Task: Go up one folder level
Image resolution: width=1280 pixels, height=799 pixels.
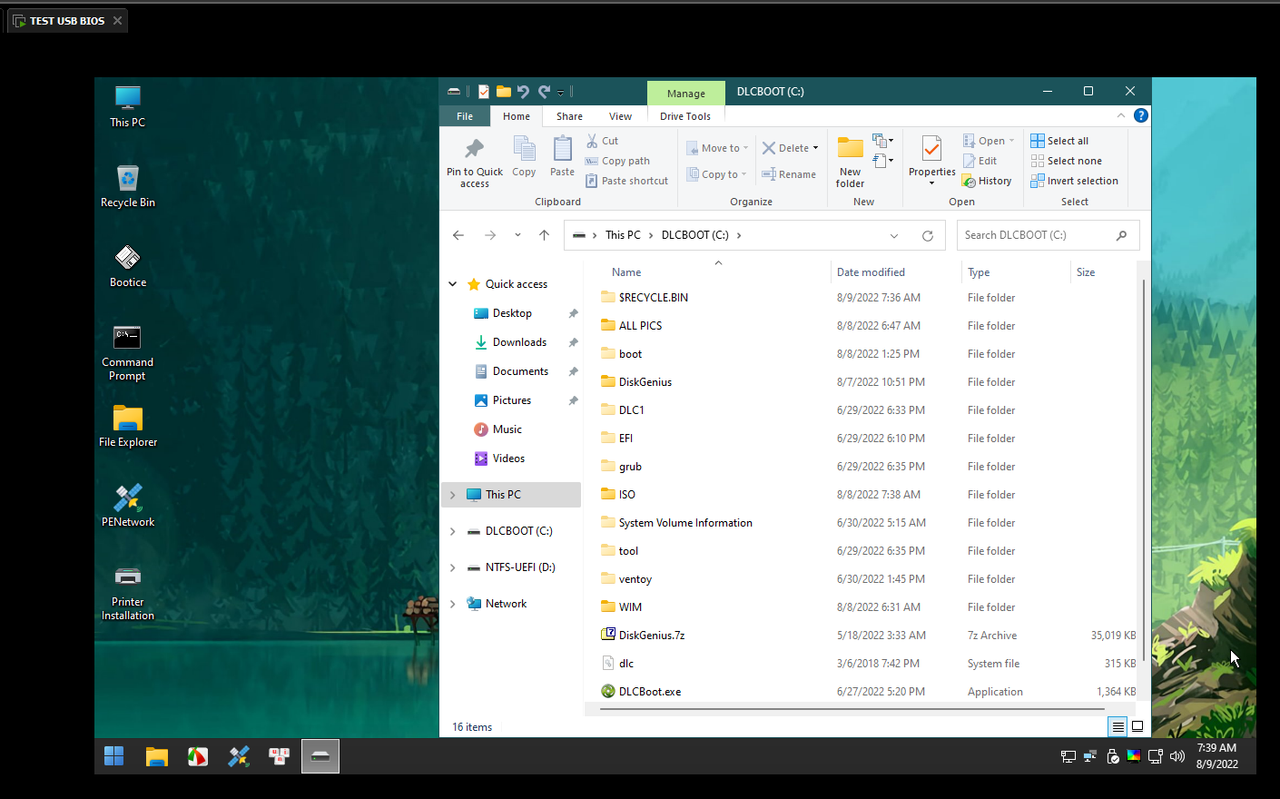Action: click(x=544, y=235)
